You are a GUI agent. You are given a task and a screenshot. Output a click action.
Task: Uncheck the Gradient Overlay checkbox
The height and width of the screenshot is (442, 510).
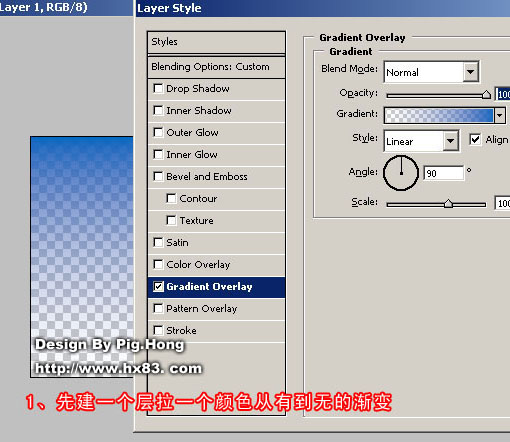[x=158, y=286]
